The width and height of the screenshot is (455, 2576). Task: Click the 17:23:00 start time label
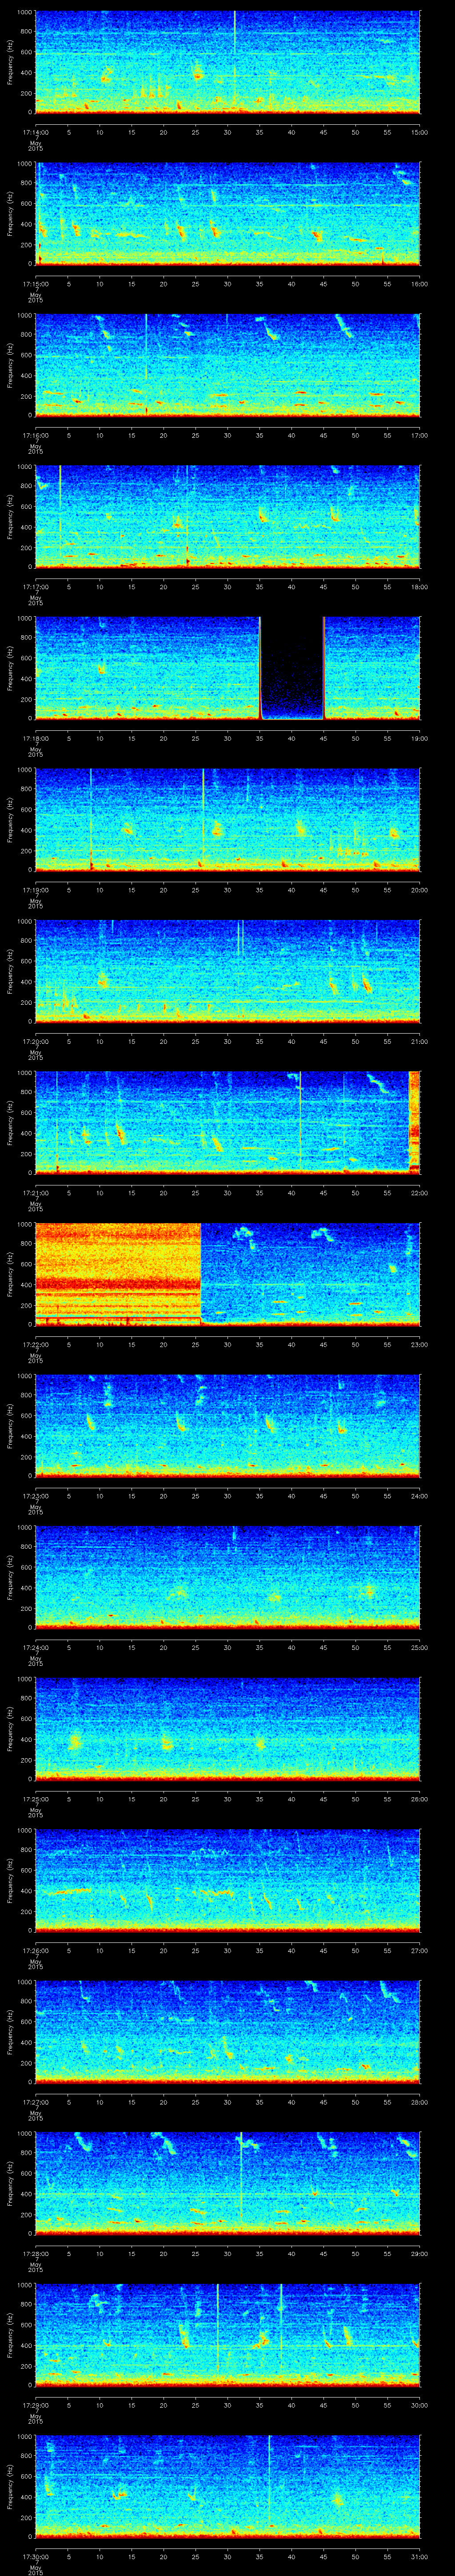click(x=35, y=1495)
